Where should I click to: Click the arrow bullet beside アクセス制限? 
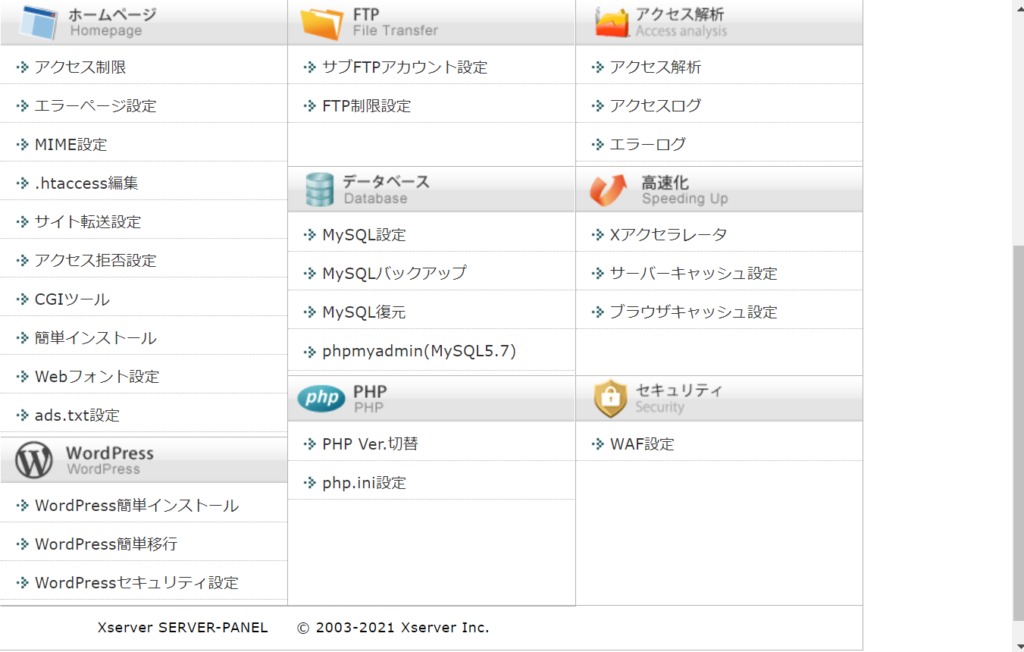(x=23, y=67)
